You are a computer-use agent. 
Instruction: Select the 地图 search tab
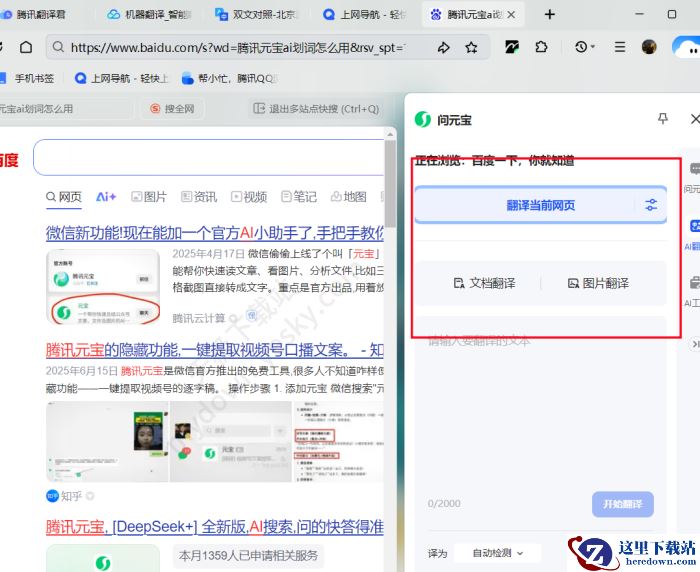click(349, 196)
